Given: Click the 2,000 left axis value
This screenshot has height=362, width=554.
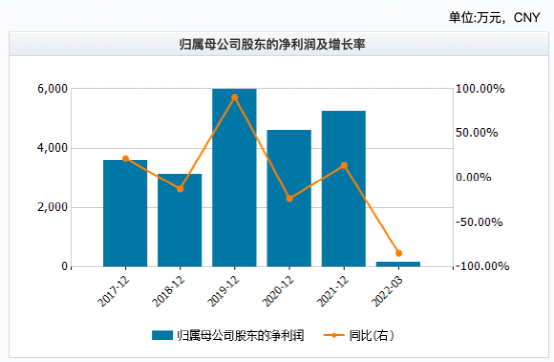Looking at the screenshot, I should click(x=52, y=207).
